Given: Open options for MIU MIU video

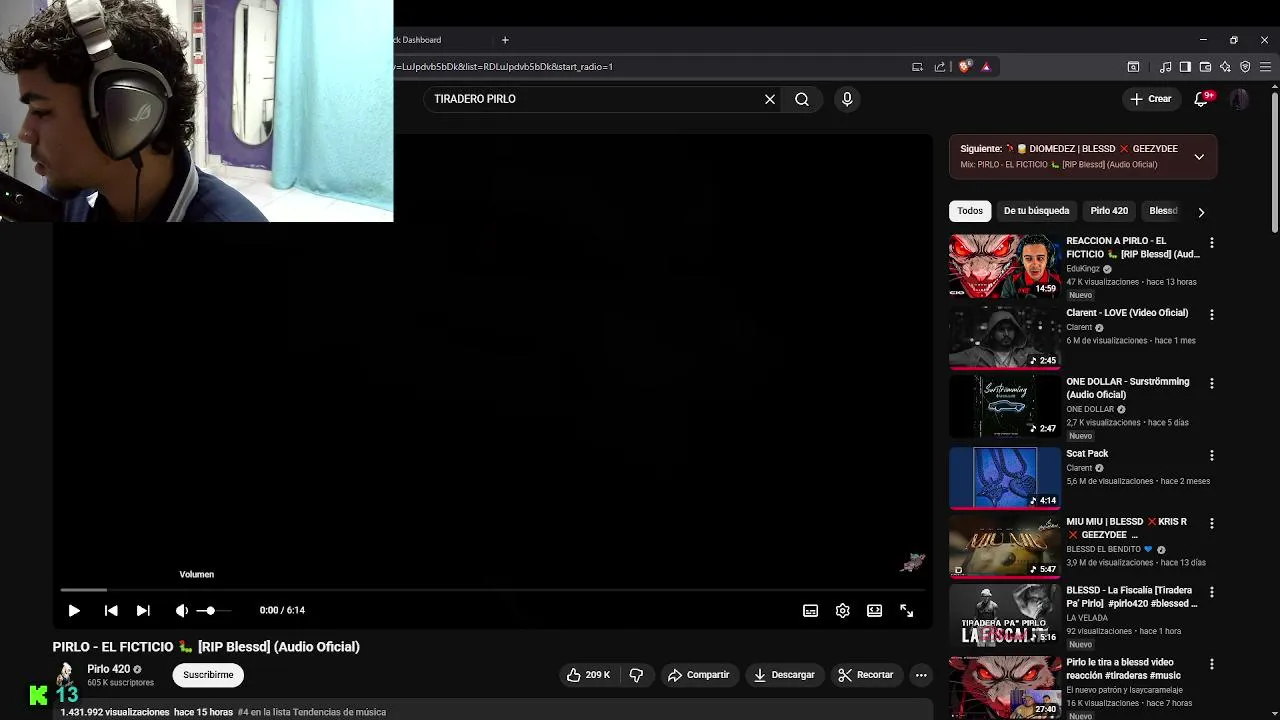Looking at the screenshot, I should tap(1212, 524).
